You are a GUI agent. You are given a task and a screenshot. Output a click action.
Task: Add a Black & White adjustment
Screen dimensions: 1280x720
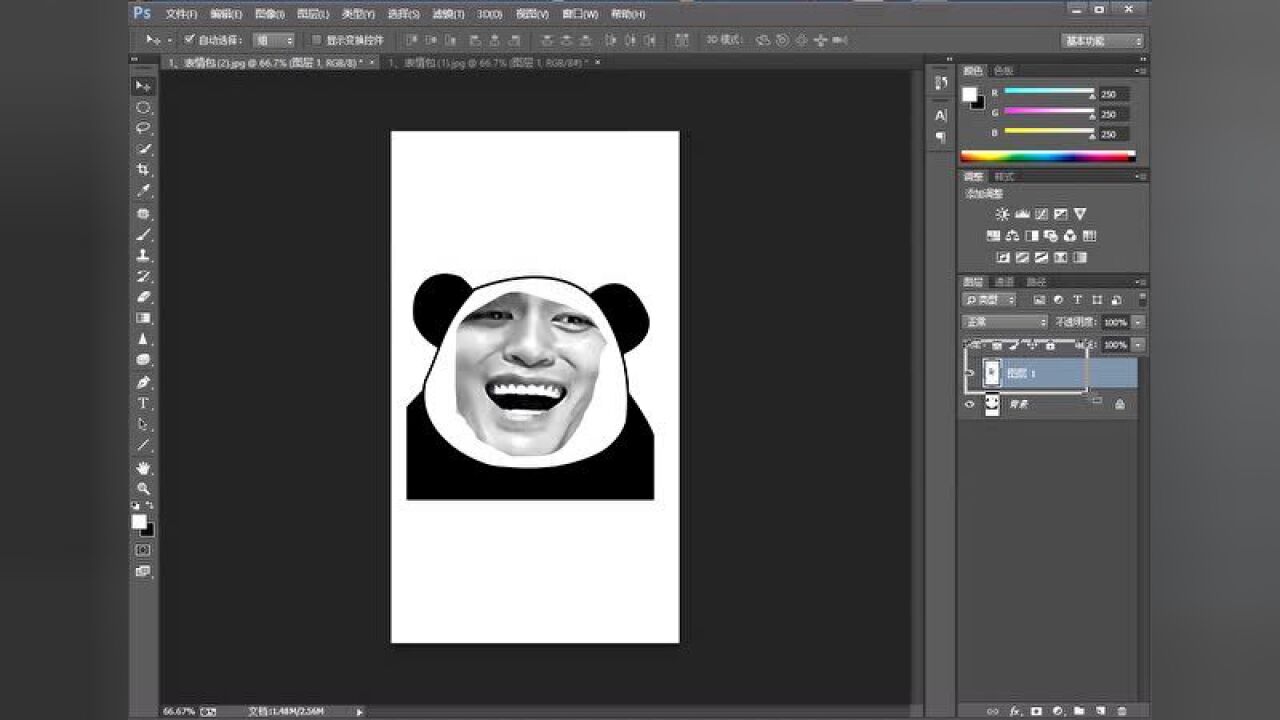click(x=1031, y=236)
